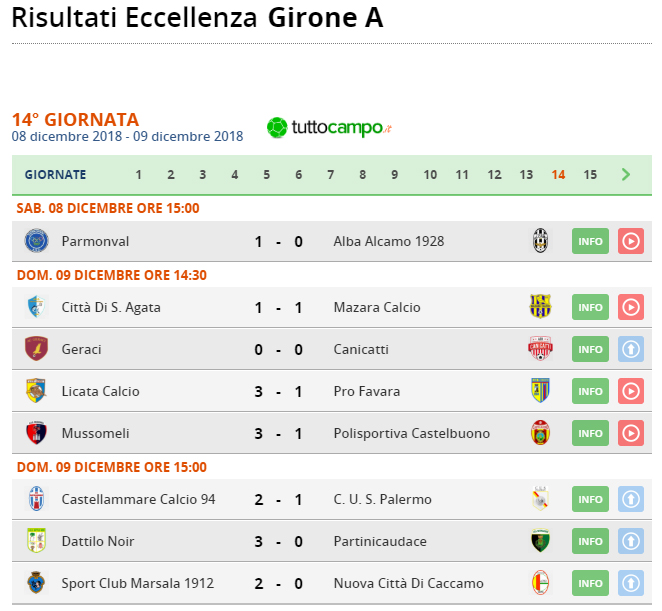Click Parmonval team crest icon
This screenshot has height=611, width=662.
tap(36, 241)
